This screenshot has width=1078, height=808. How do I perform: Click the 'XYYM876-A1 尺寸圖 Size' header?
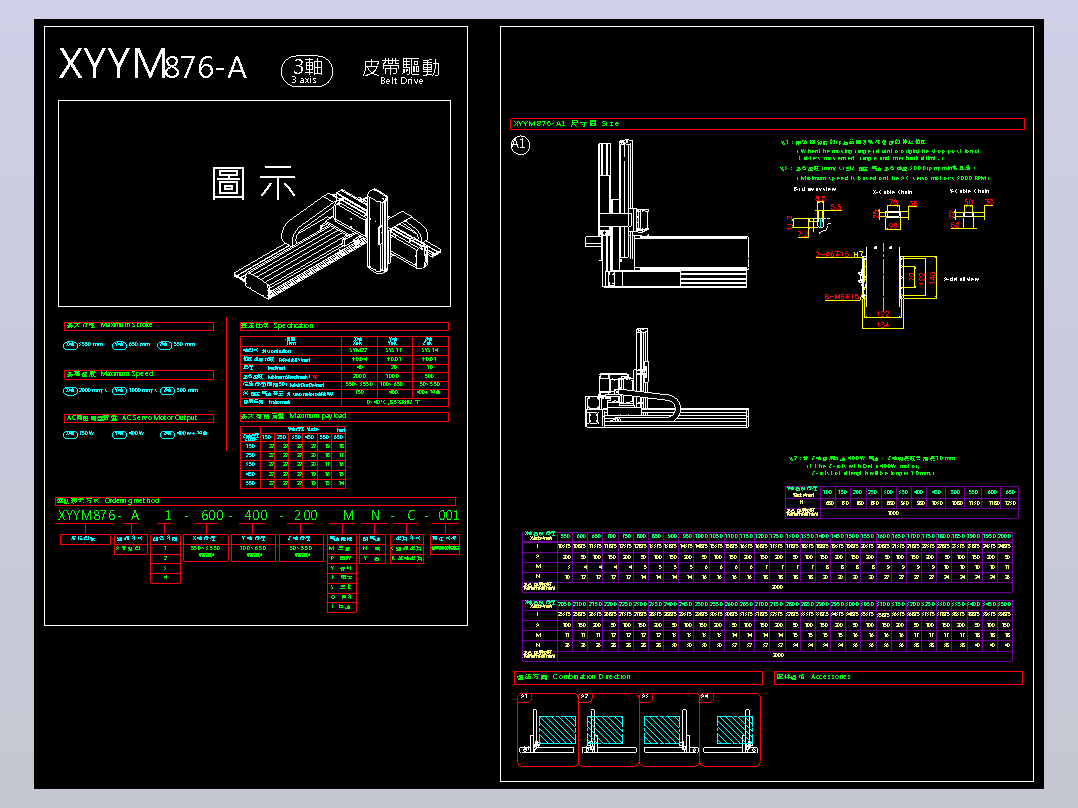click(x=767, y=124)
